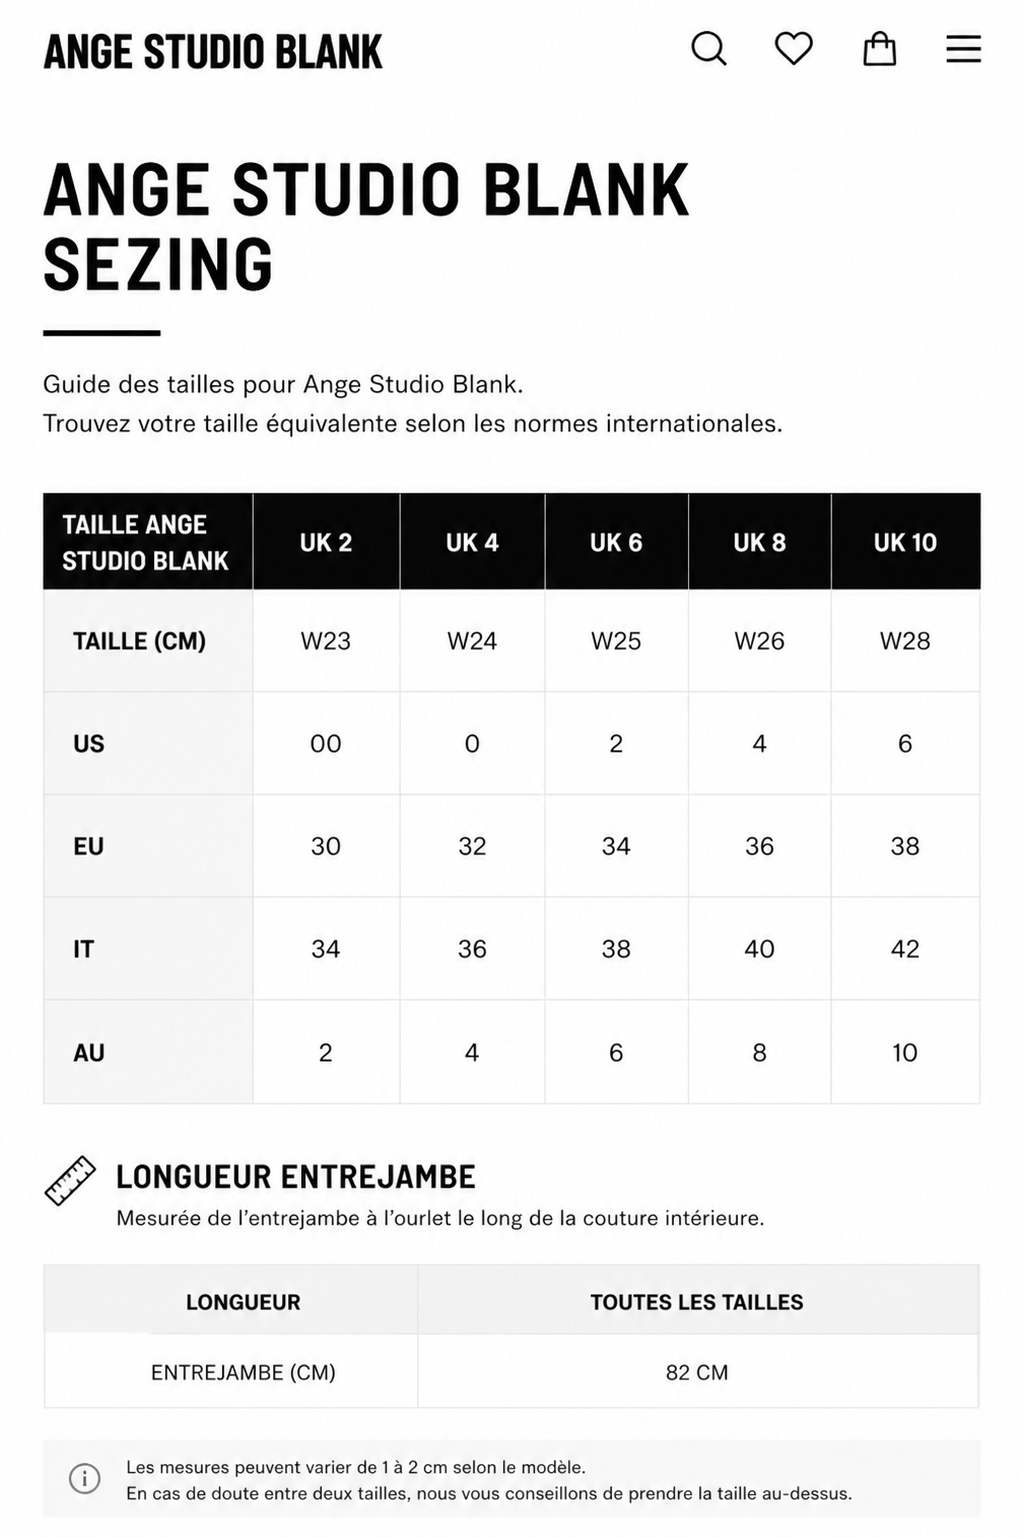The image size is (1023, 1537).
Task: Click the AU row label
Action: click(89, 1053)
